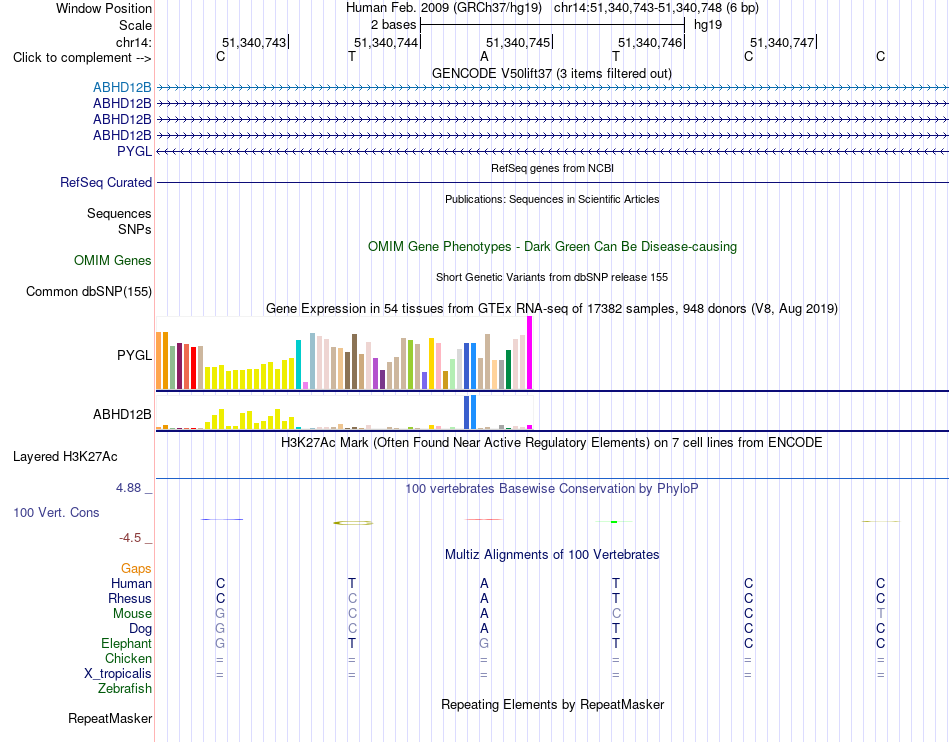Click the bright green PhyloP conservation mark
Screen dimensions: 950x742
(614, 522)
